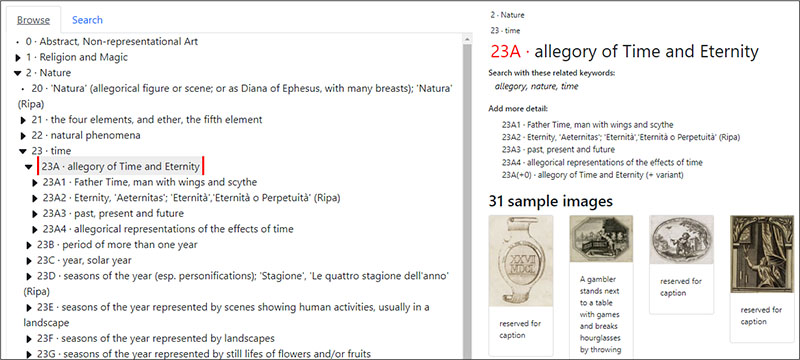The width and height of the screenshot is (800, 360).
Task: Open the seal stamp sample thumbnail
Action: [x=520, y=261]
